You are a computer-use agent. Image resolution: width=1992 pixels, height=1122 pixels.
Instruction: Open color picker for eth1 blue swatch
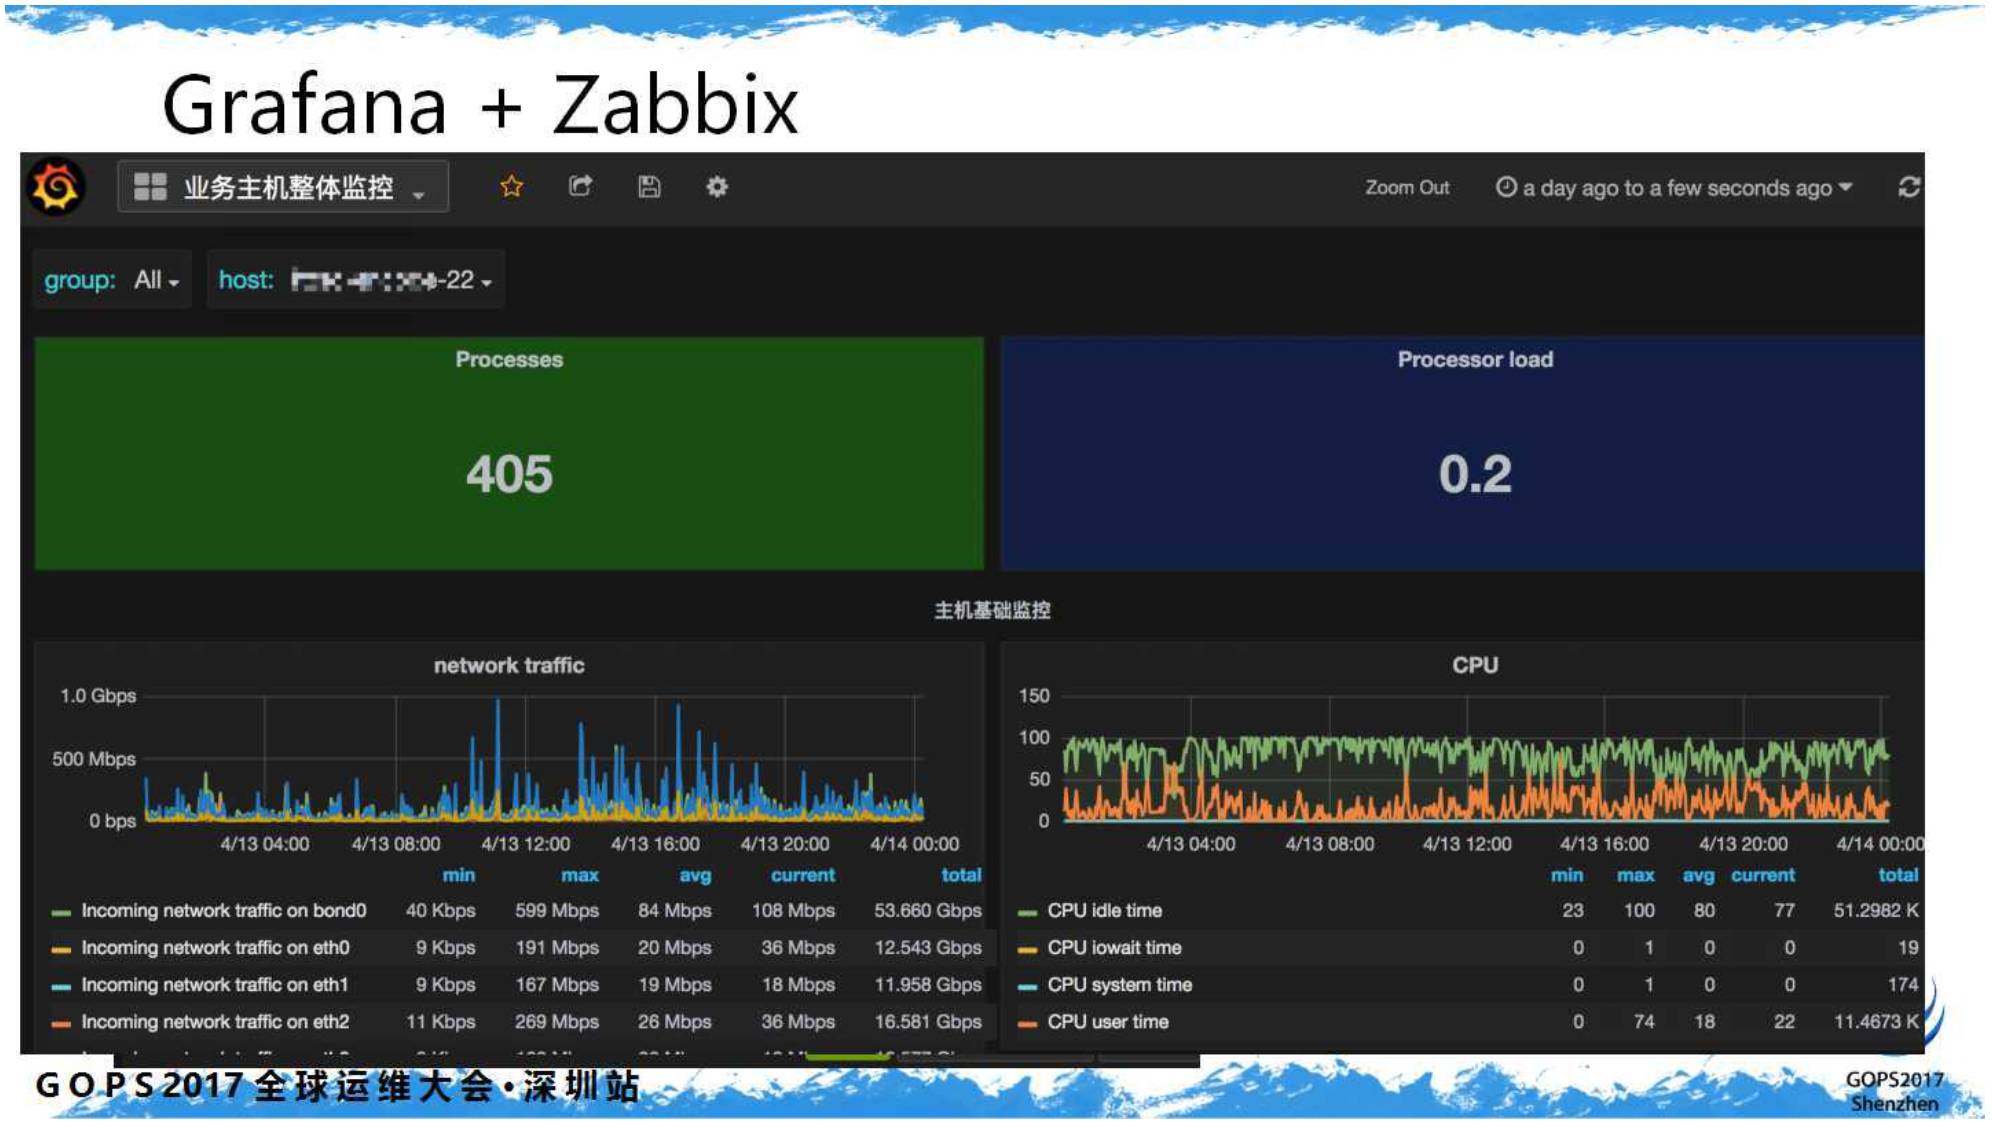pos(61,986)
